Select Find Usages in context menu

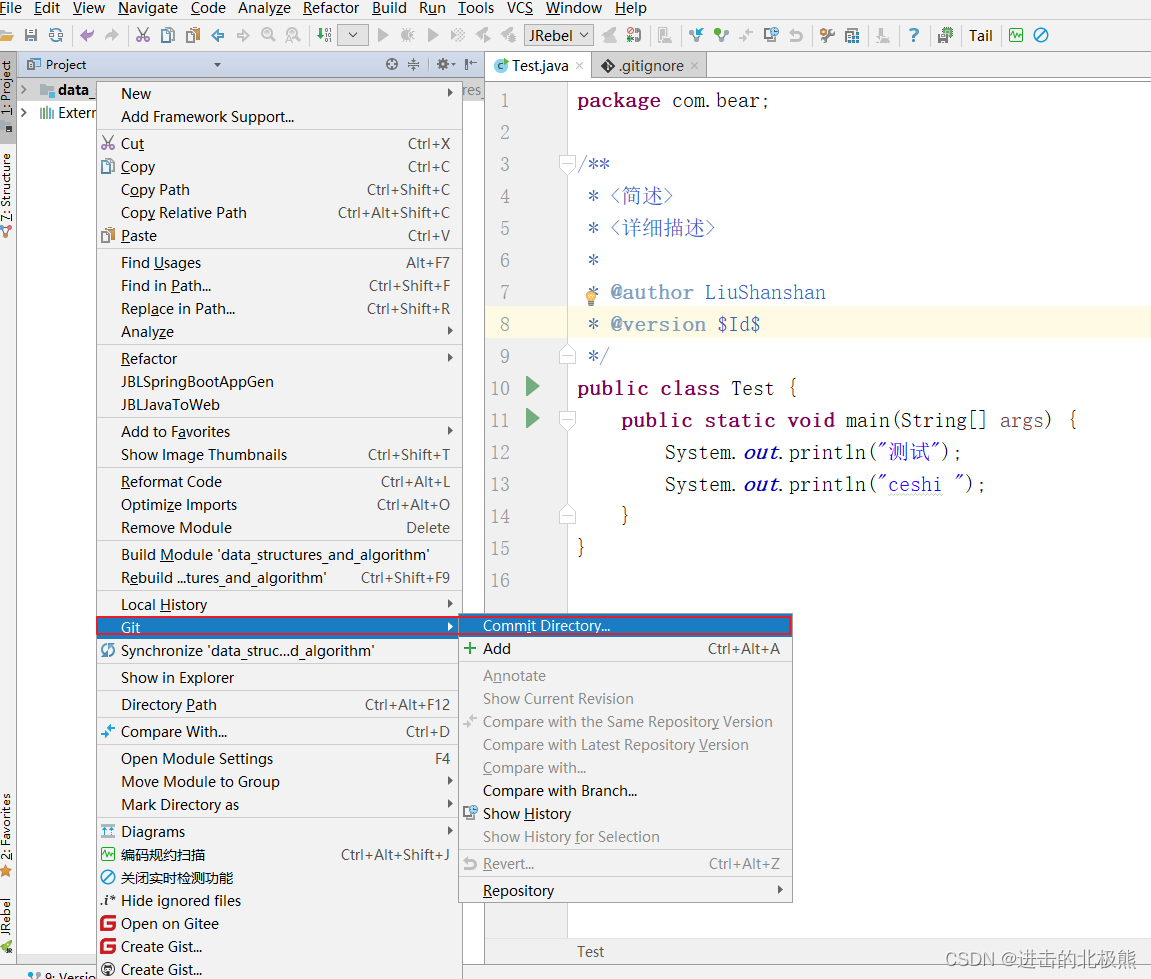pyautogui.click(x=279, y=262)
